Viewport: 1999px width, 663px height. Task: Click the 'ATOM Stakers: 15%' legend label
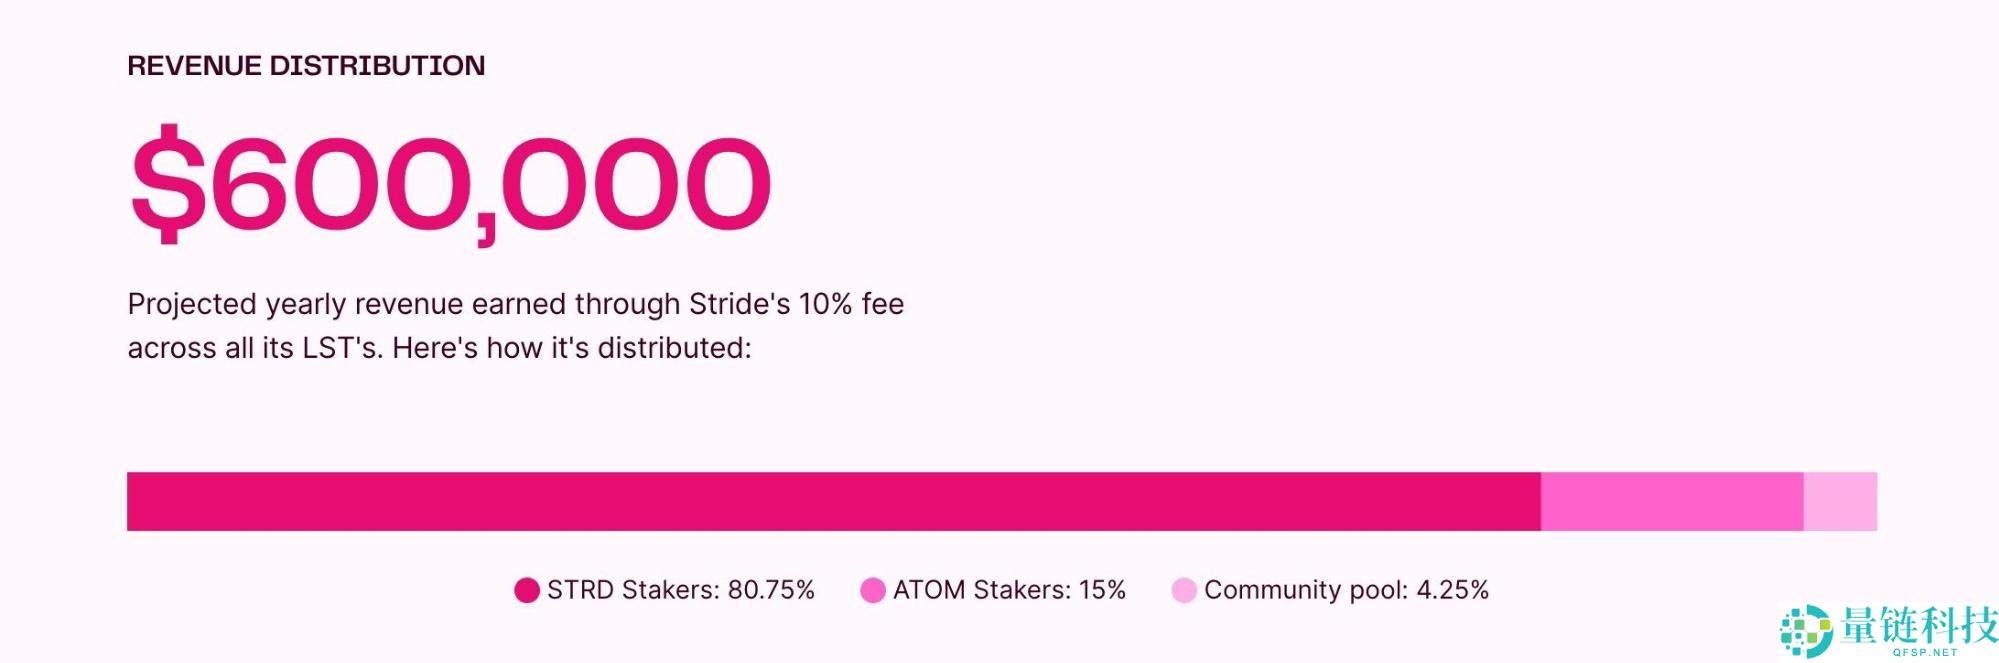point(1009,590)
